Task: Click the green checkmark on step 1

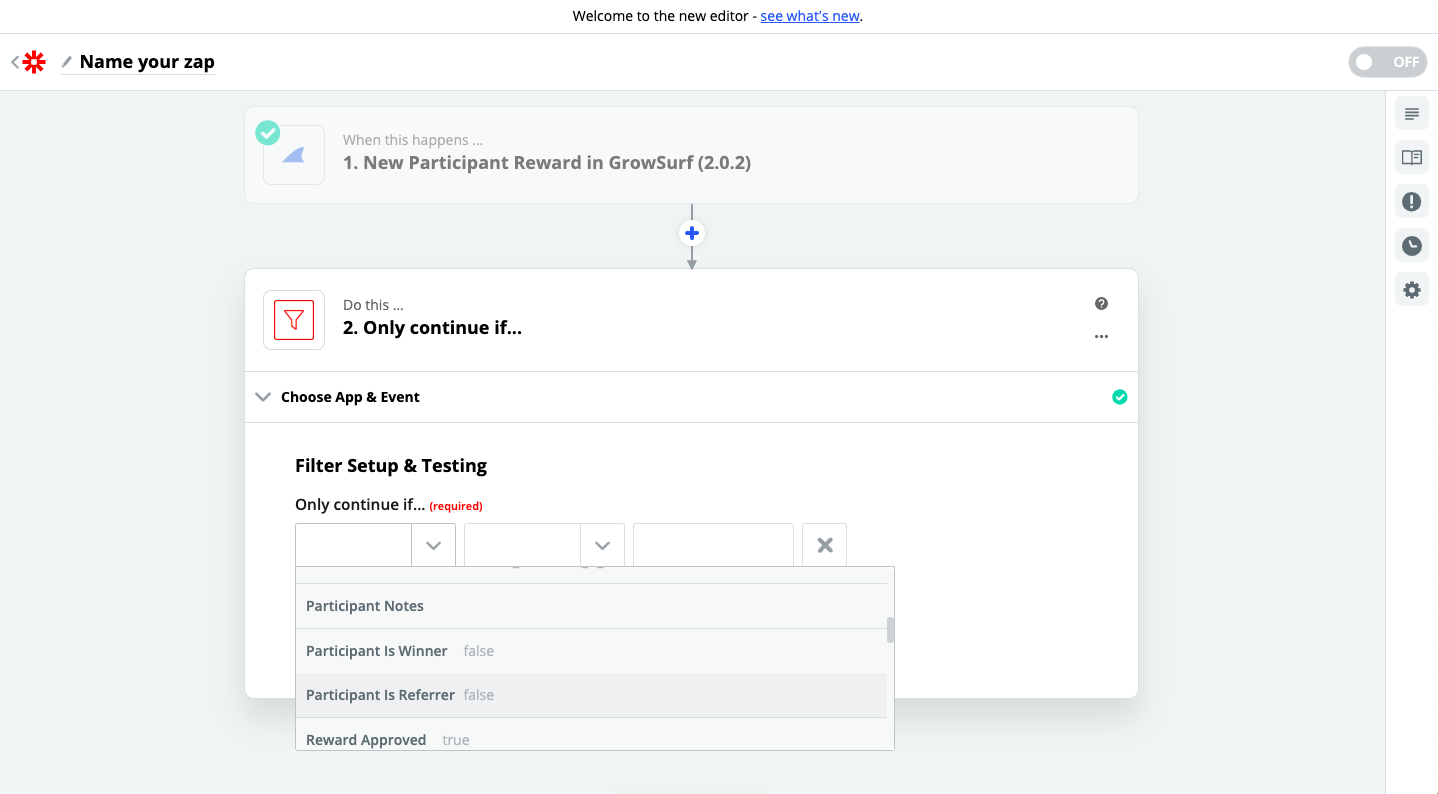Action: pos(268,132)
